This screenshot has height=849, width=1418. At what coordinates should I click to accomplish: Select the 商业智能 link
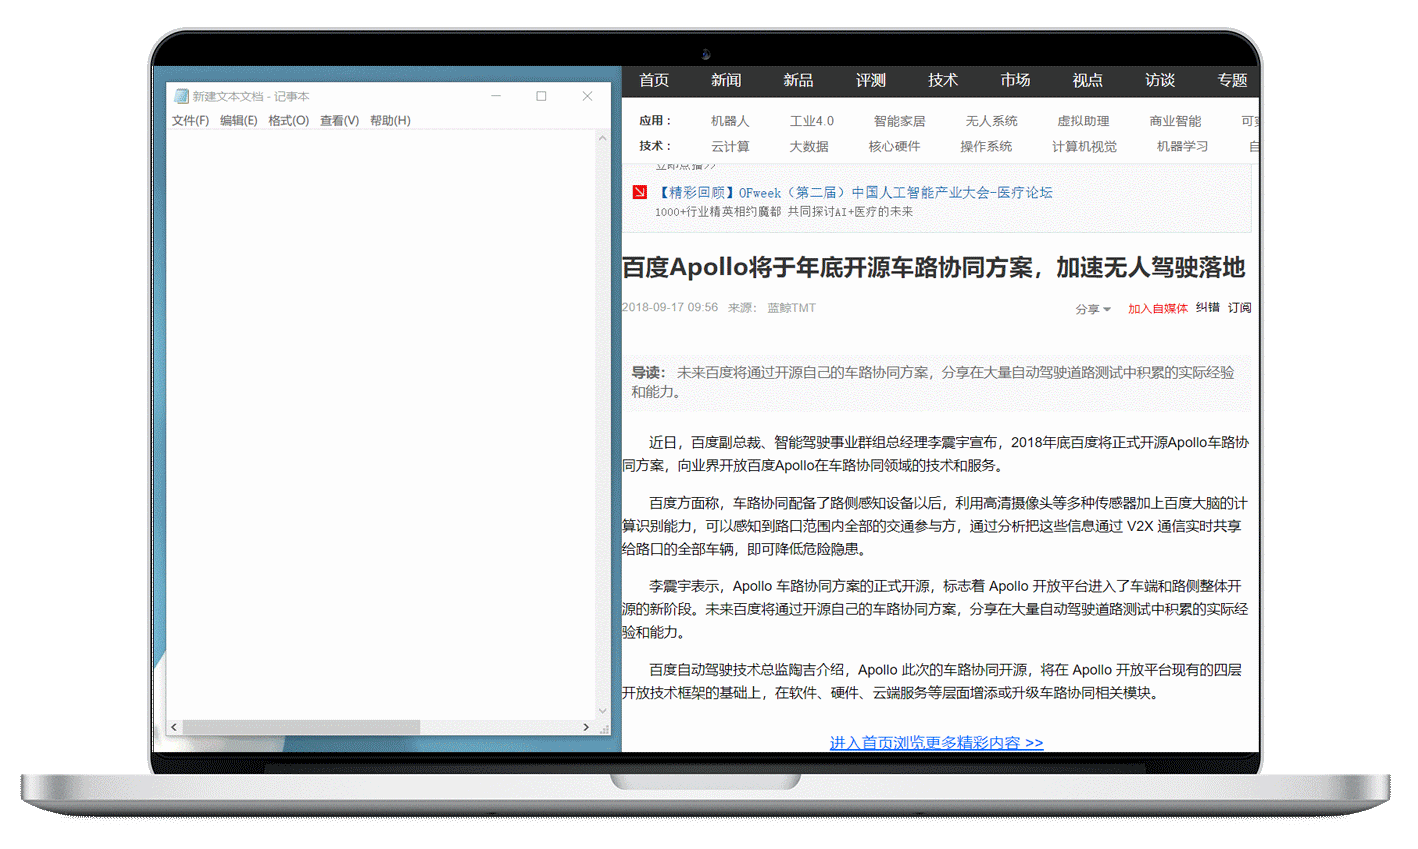coord(1175,121)
